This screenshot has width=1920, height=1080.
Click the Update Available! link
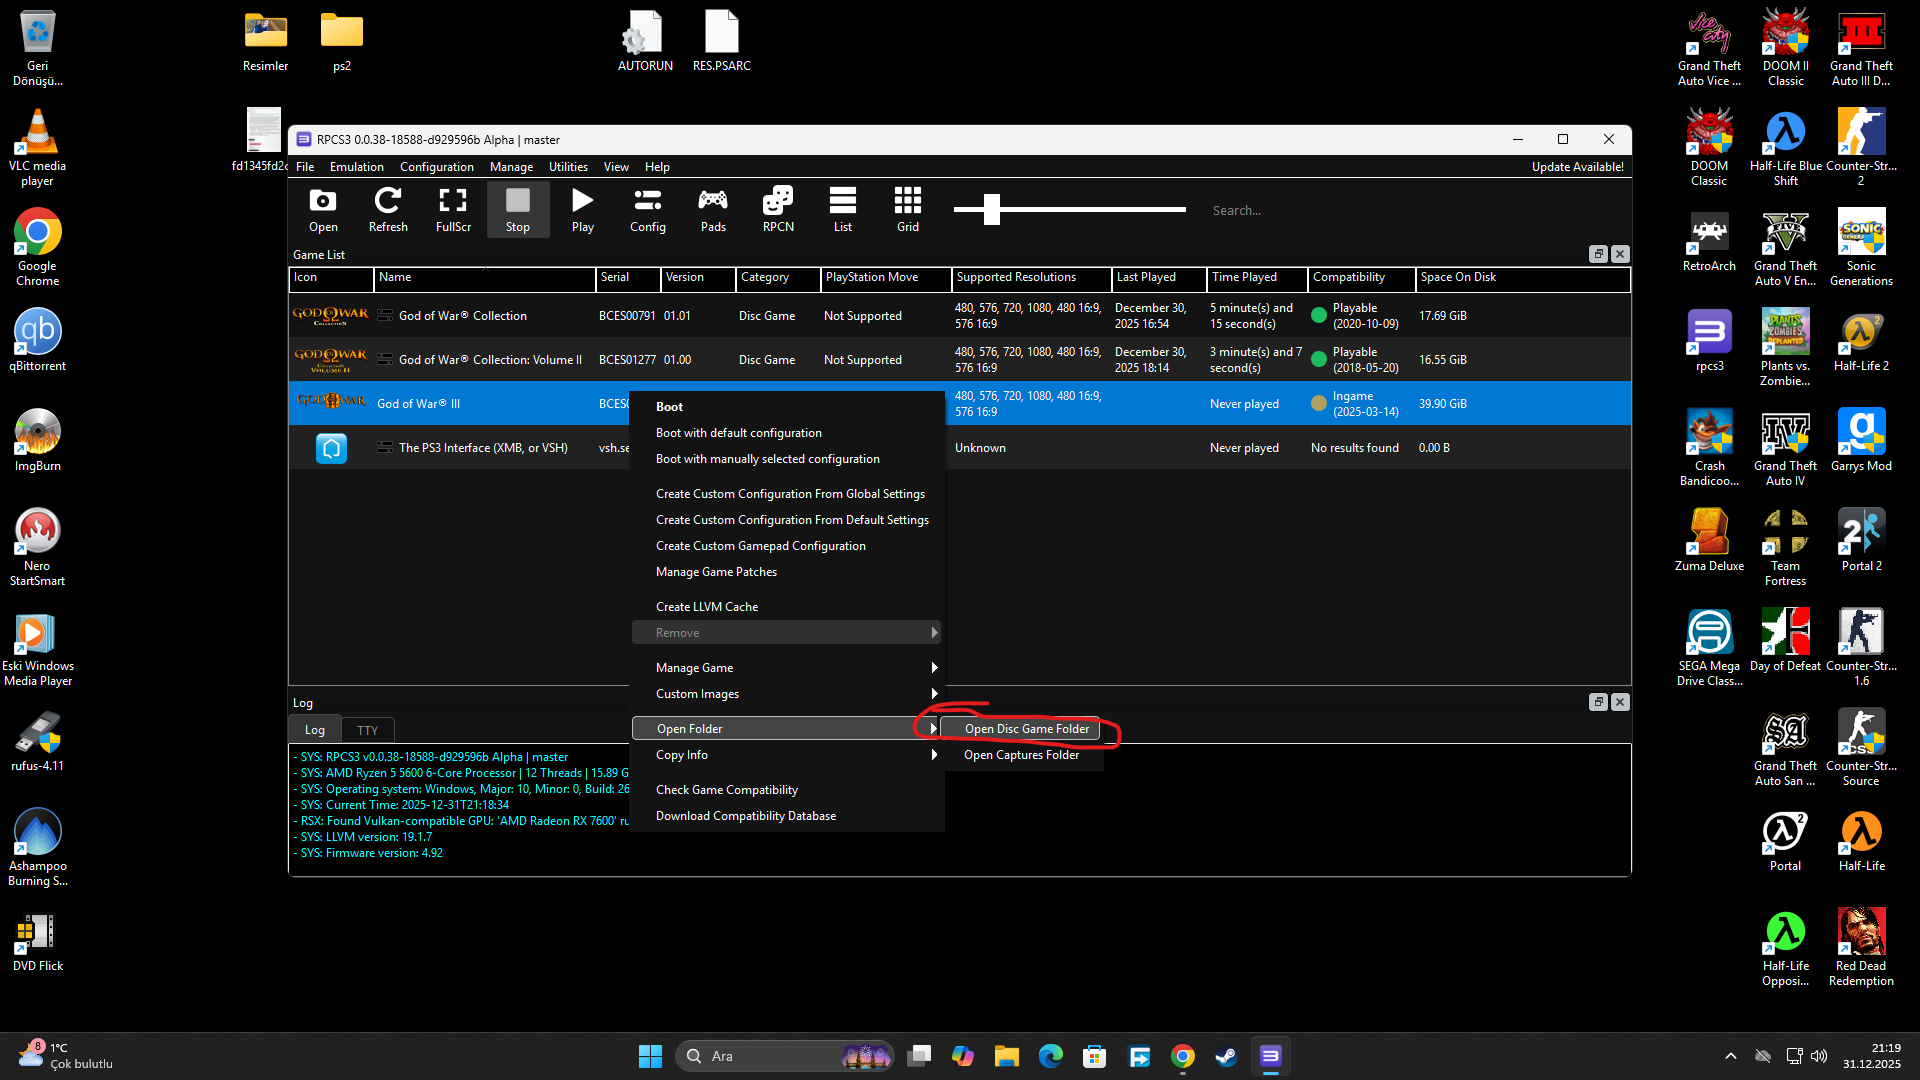click(x=1577, y=167)
